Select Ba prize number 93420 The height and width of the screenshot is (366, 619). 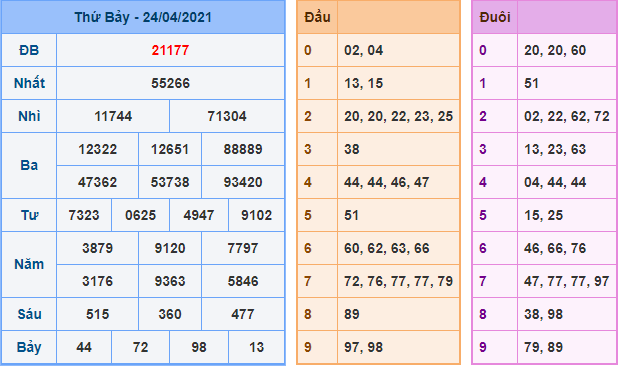(x=243, y=182)
